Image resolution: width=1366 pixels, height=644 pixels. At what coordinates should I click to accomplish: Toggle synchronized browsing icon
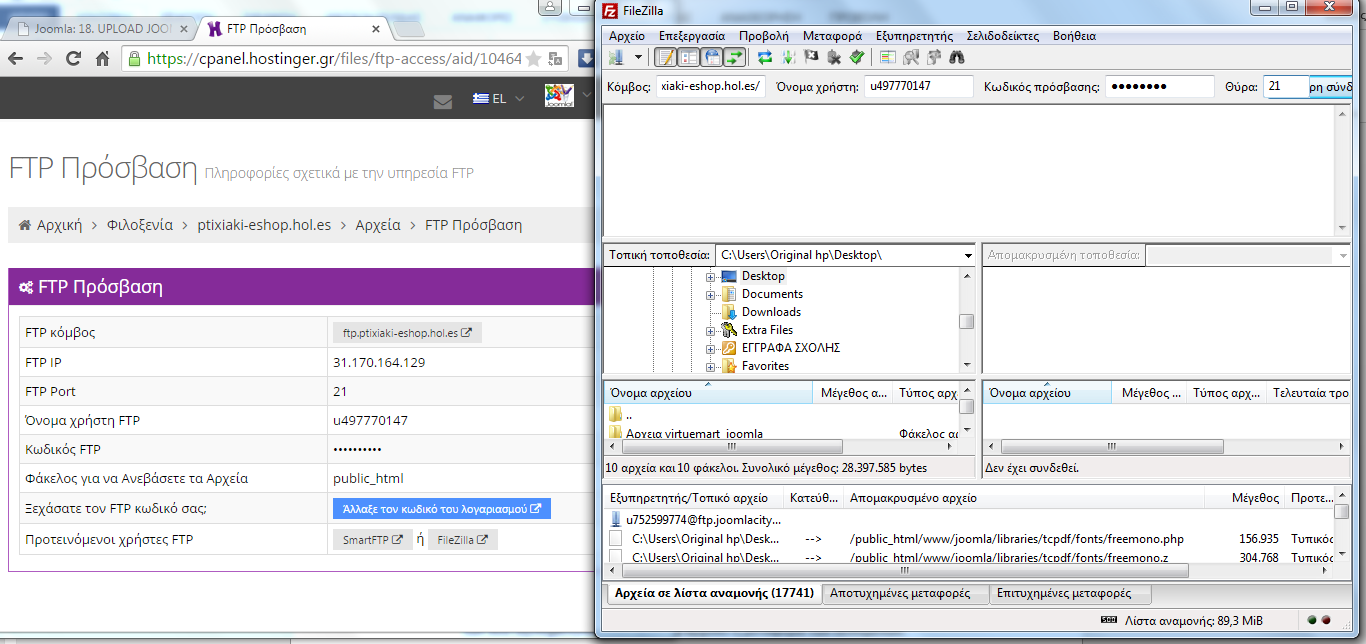tap(934, 58)
